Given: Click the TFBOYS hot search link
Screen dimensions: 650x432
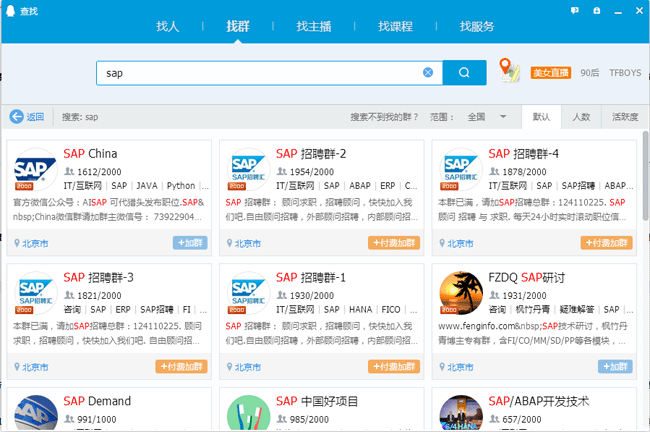Looking at the screenshot, I should pos(625,73).
